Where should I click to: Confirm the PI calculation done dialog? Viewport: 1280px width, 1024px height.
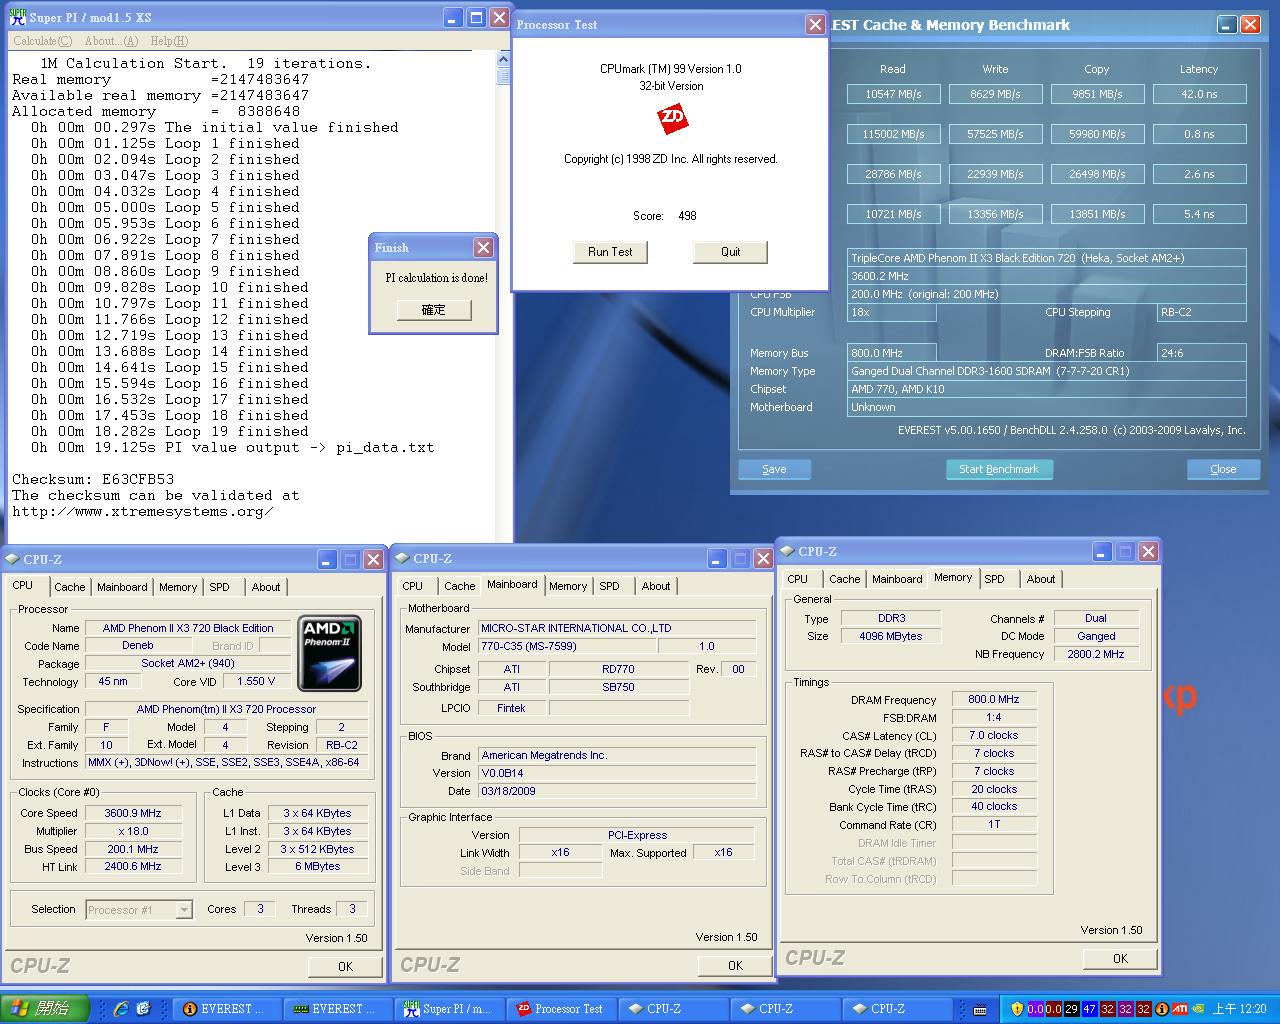[x=433, y=310]
